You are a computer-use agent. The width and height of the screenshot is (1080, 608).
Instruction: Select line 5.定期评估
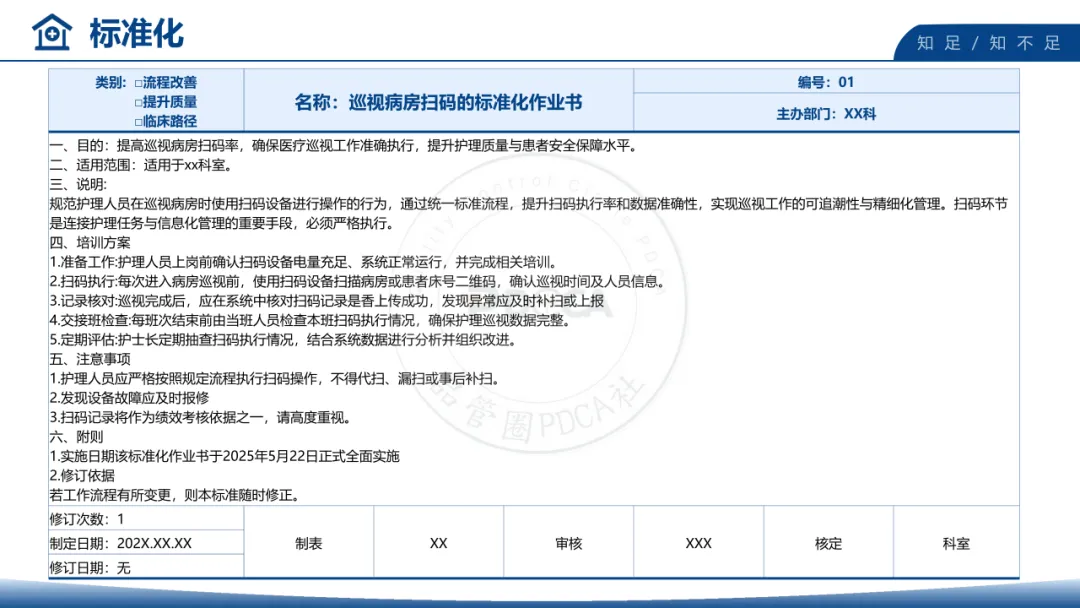click(284, 339)
